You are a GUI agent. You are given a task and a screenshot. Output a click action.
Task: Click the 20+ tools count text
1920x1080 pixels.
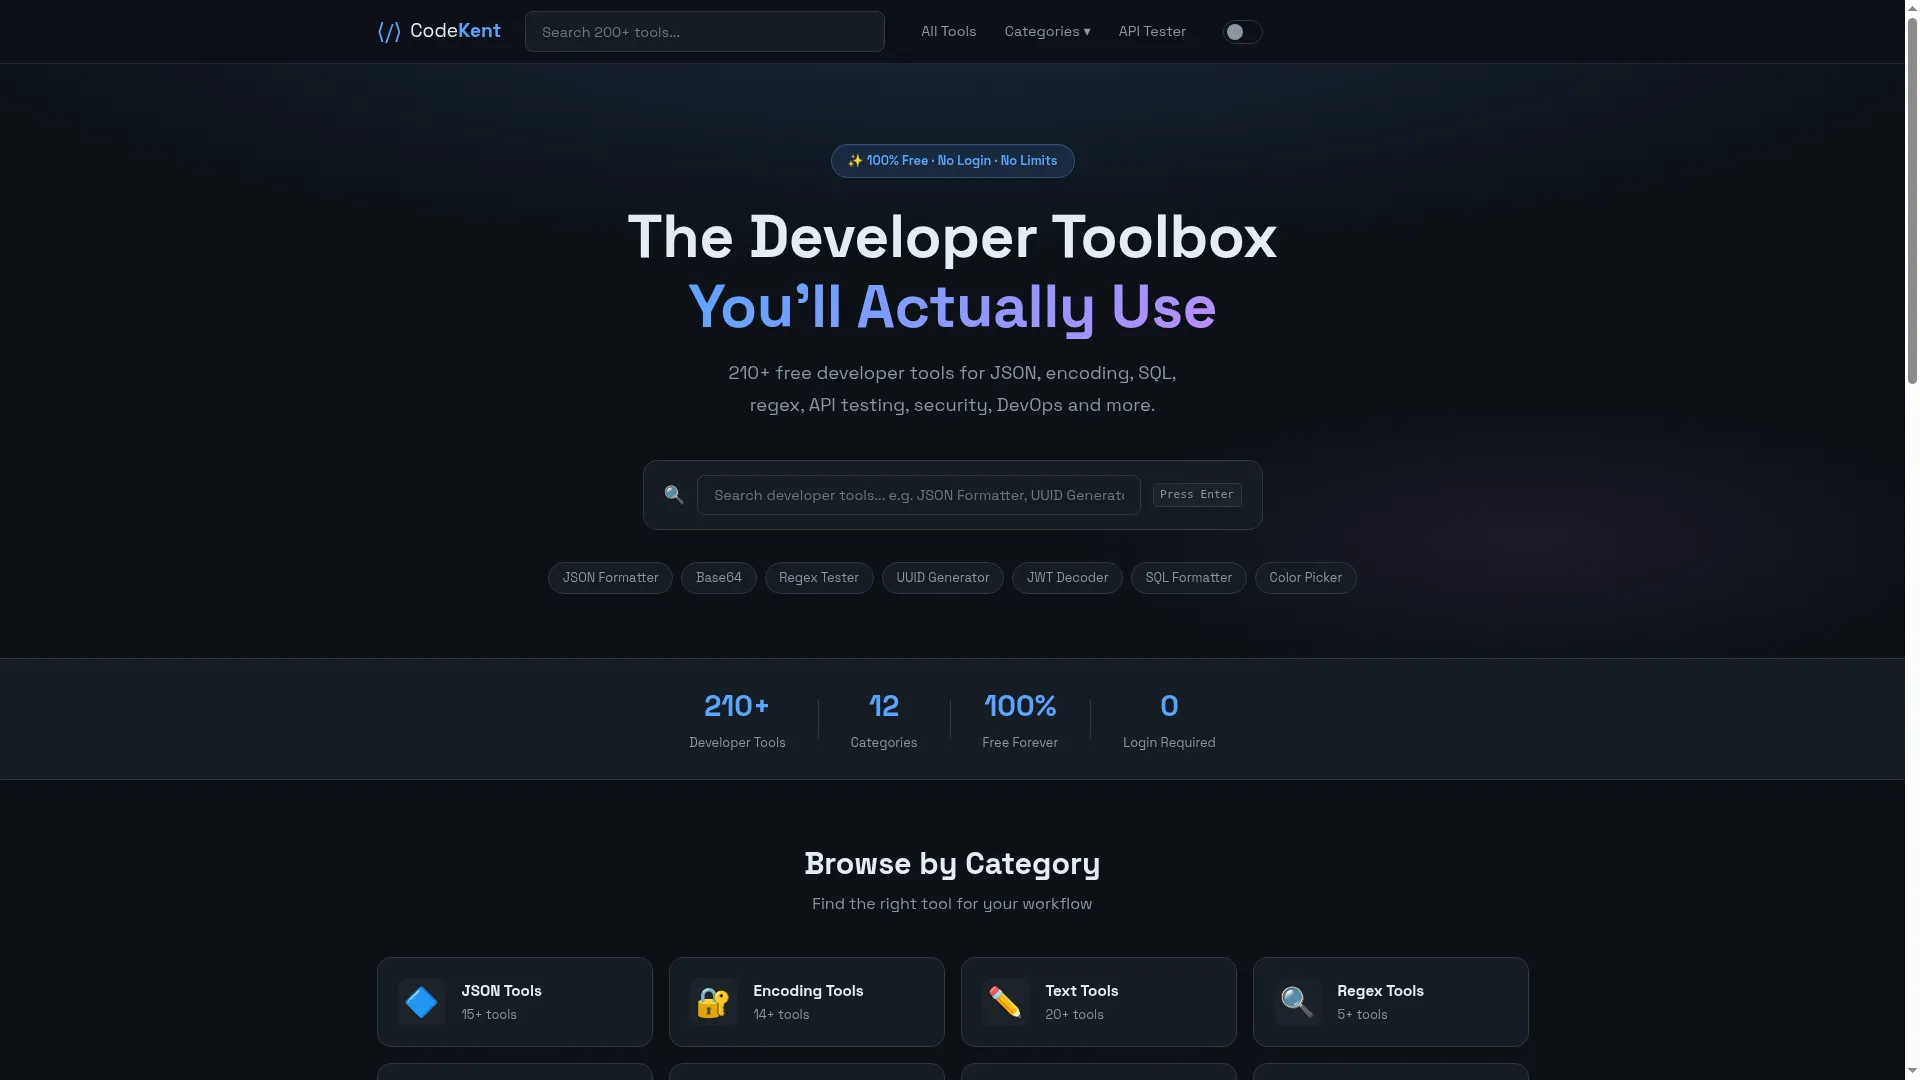1074,1015
